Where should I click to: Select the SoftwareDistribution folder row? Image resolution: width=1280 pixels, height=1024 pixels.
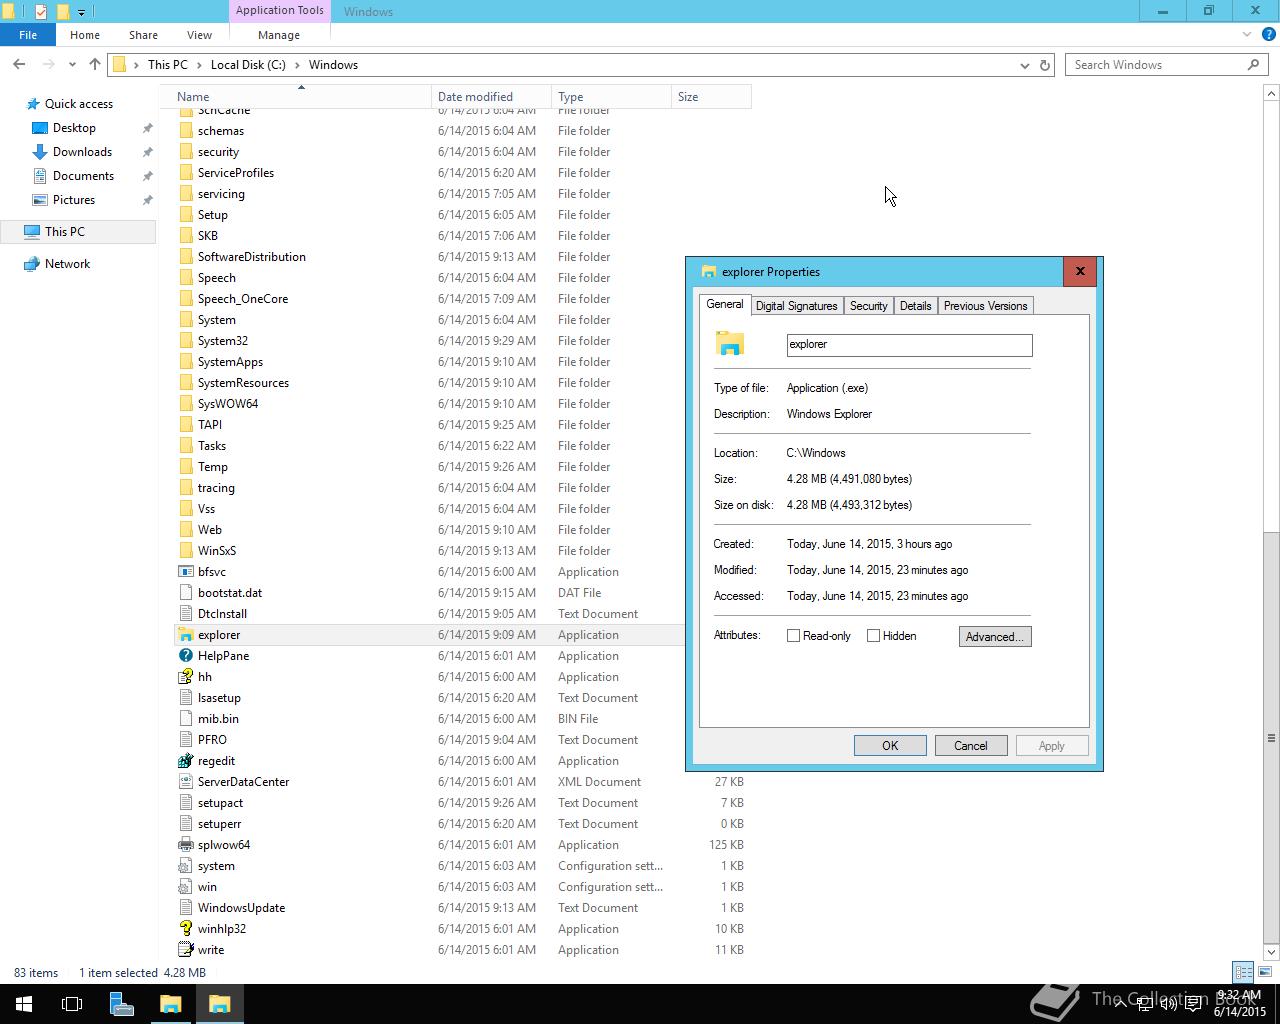[x=462, y=257]
